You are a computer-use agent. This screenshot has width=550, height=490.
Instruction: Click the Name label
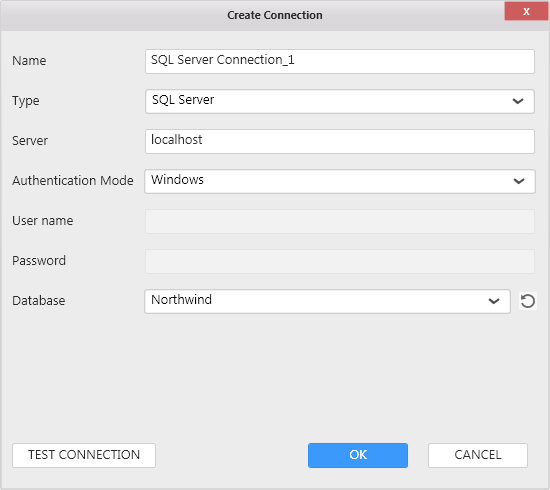click(29, 61)
